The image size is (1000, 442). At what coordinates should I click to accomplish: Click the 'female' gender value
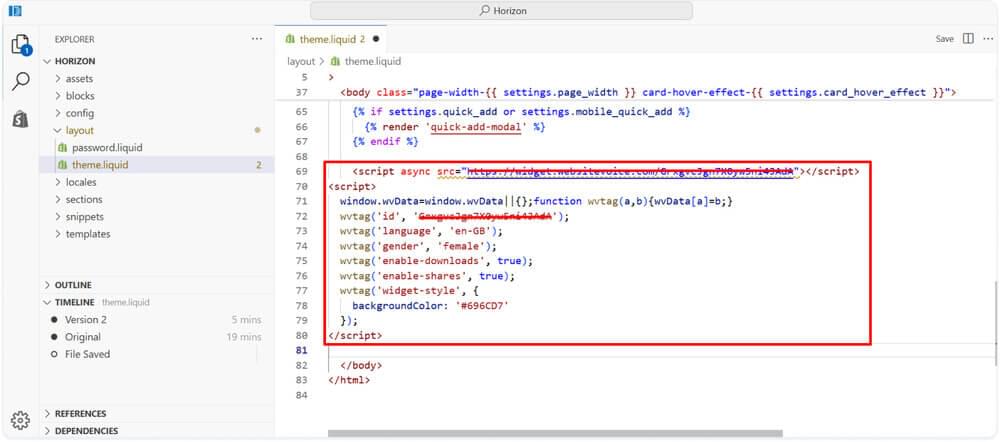click(x=460, y=246)
